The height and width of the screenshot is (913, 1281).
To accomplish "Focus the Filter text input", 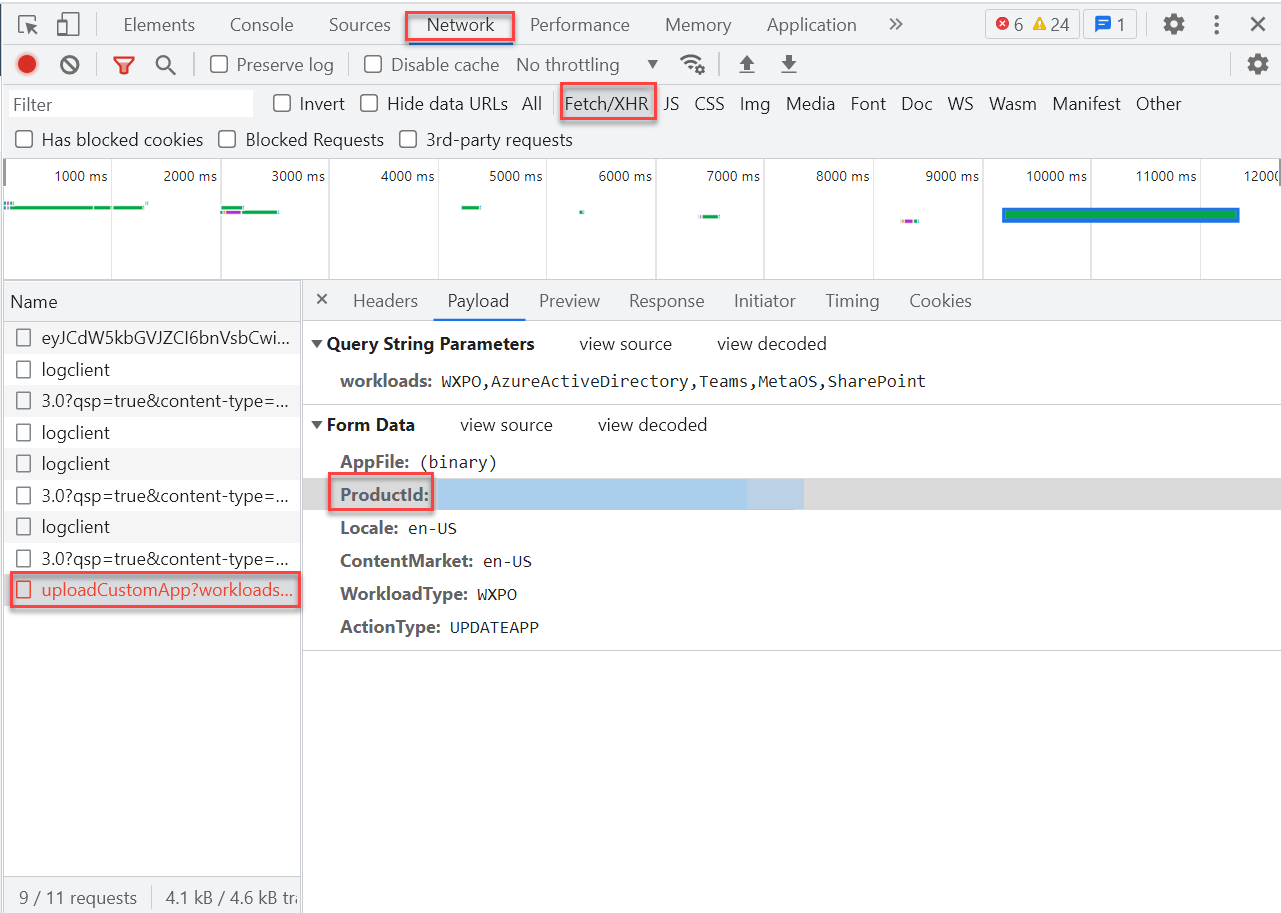I will click(x=131, y=104).
